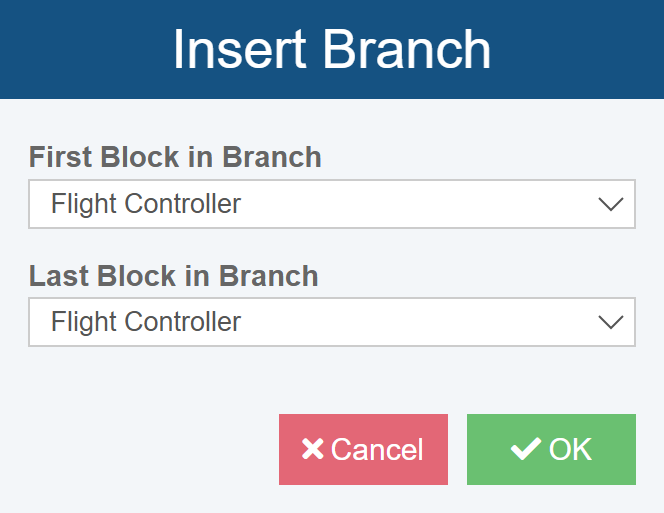Viewport: 664px width, 513px height.
Task: Open the First Block in Branch dropdown
Action: click(x=331, y=205)
